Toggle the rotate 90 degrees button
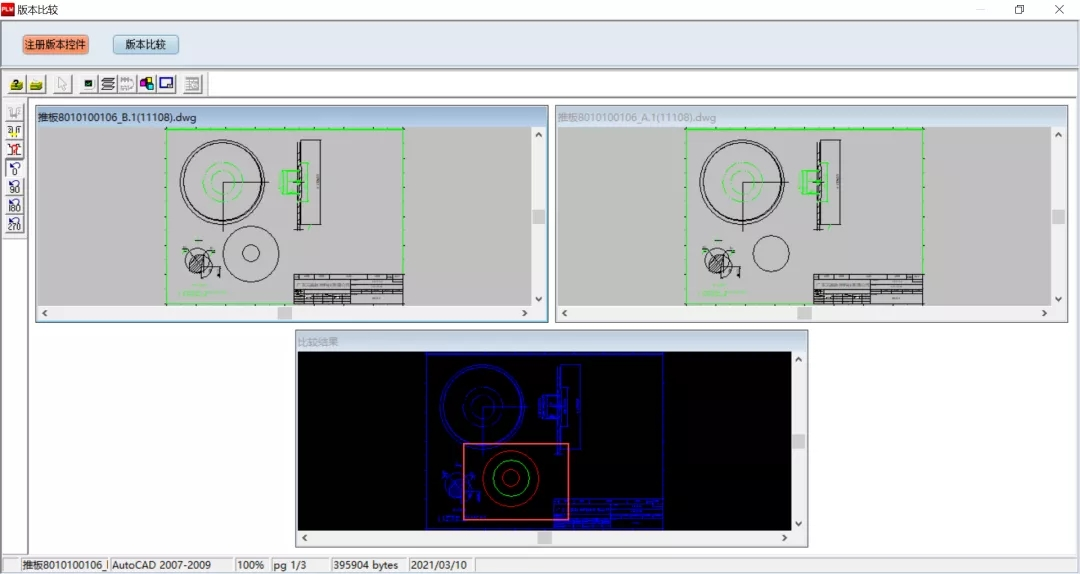Viewport: 1080px width, 574px height. pos(14,187)
